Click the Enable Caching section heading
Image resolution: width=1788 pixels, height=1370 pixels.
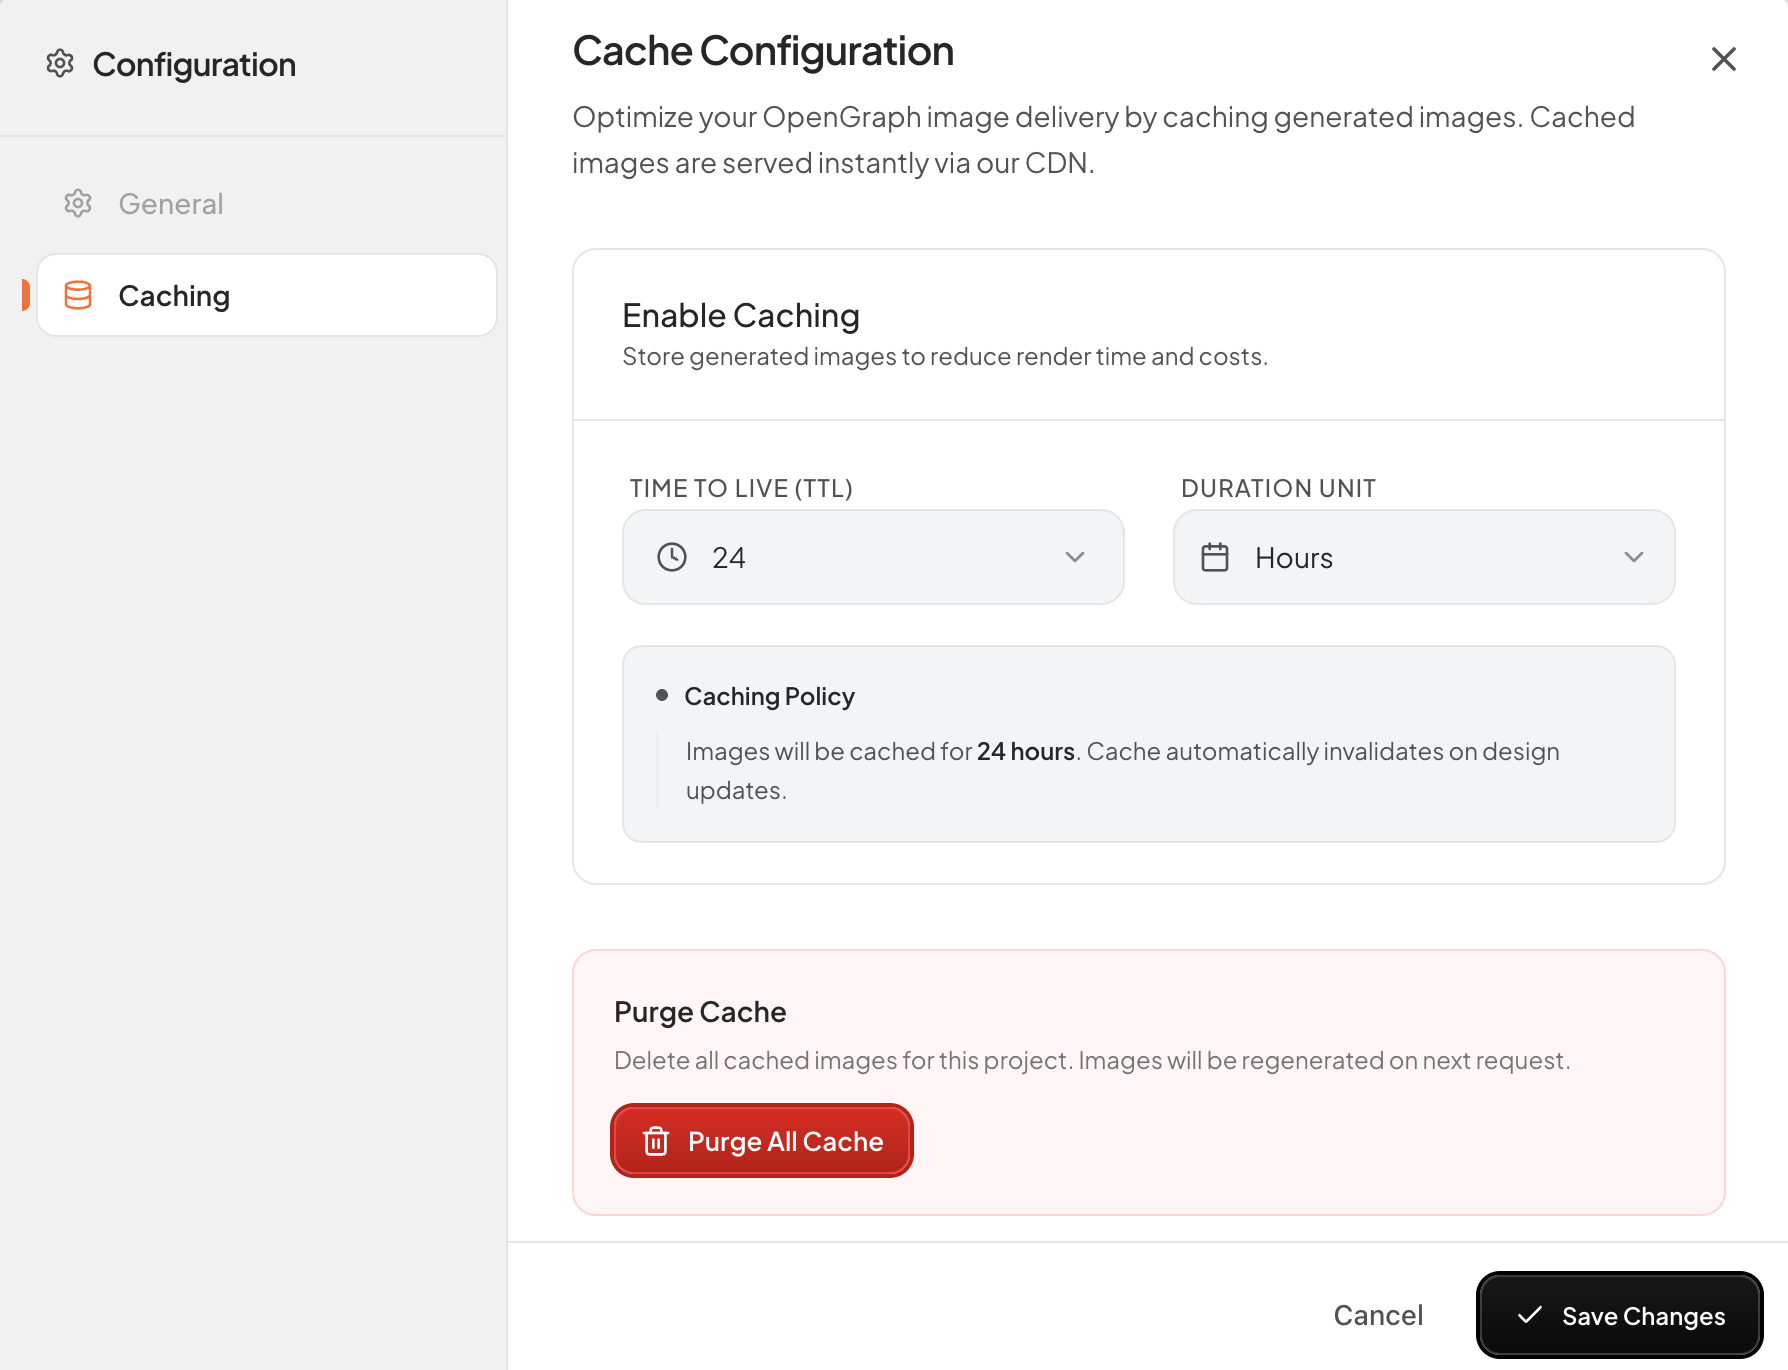tap(740, 316)
